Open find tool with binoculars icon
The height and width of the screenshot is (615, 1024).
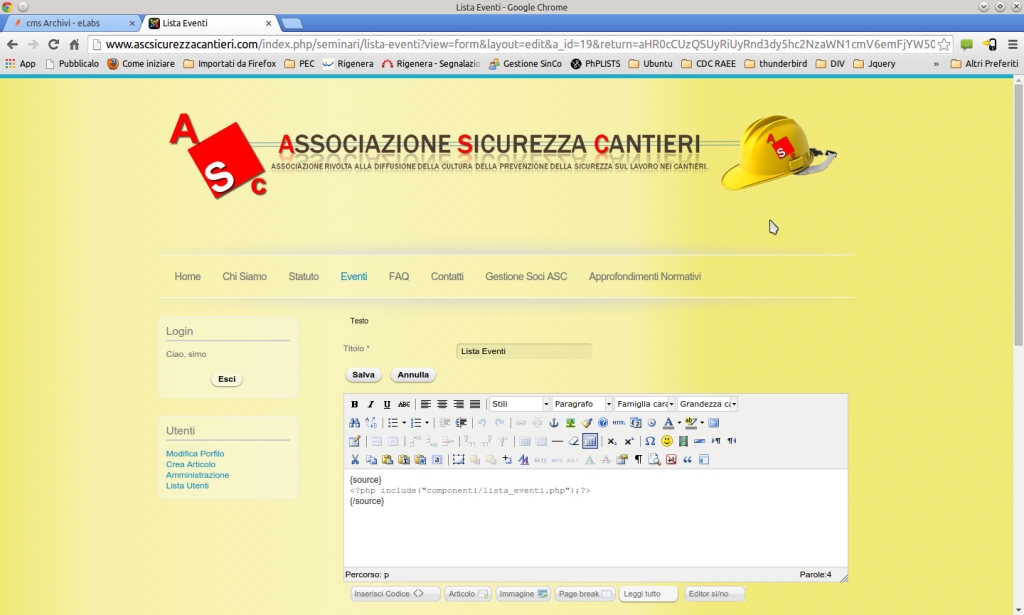[x=355, y=422]
